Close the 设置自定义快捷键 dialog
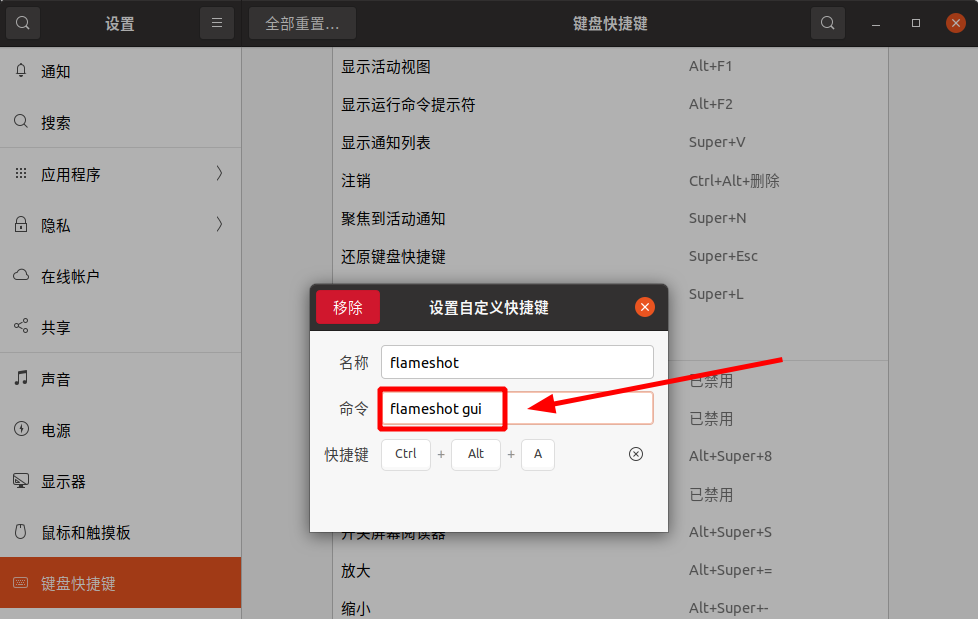 click(x=645, y=307)
